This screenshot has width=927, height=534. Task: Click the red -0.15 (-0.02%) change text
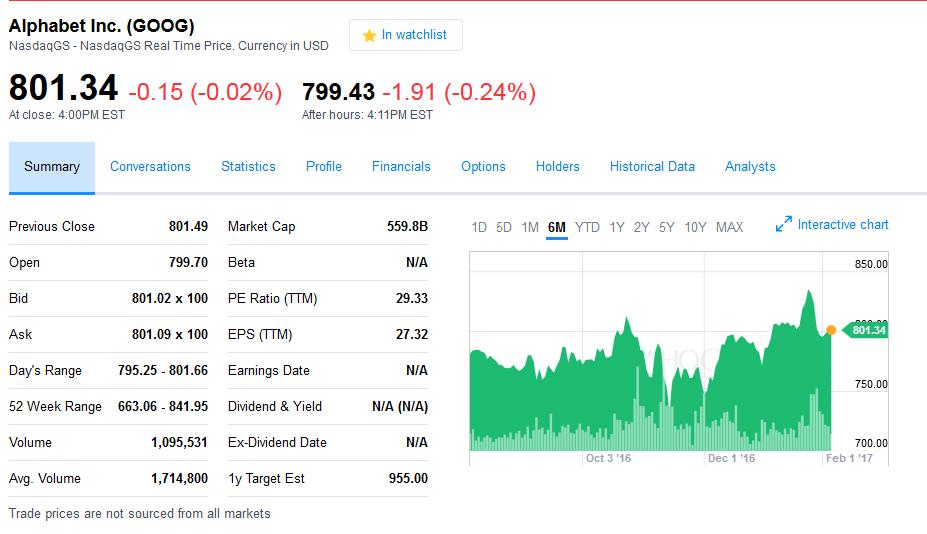click(x=205, y=92)
